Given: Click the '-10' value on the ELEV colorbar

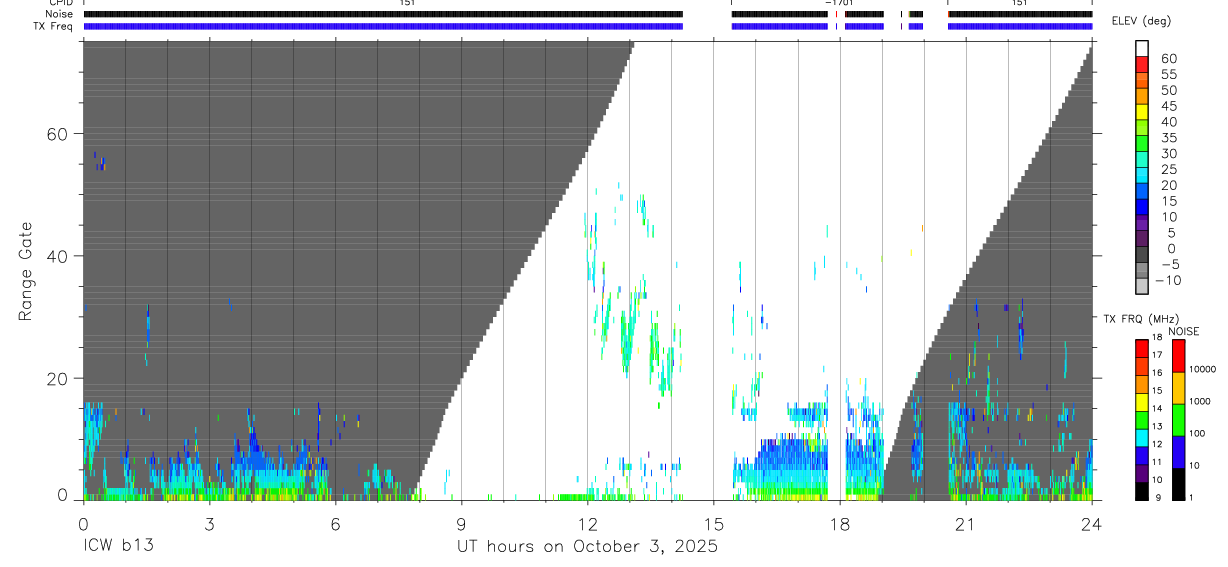Looking at the screenshot, I should 1168,280.
